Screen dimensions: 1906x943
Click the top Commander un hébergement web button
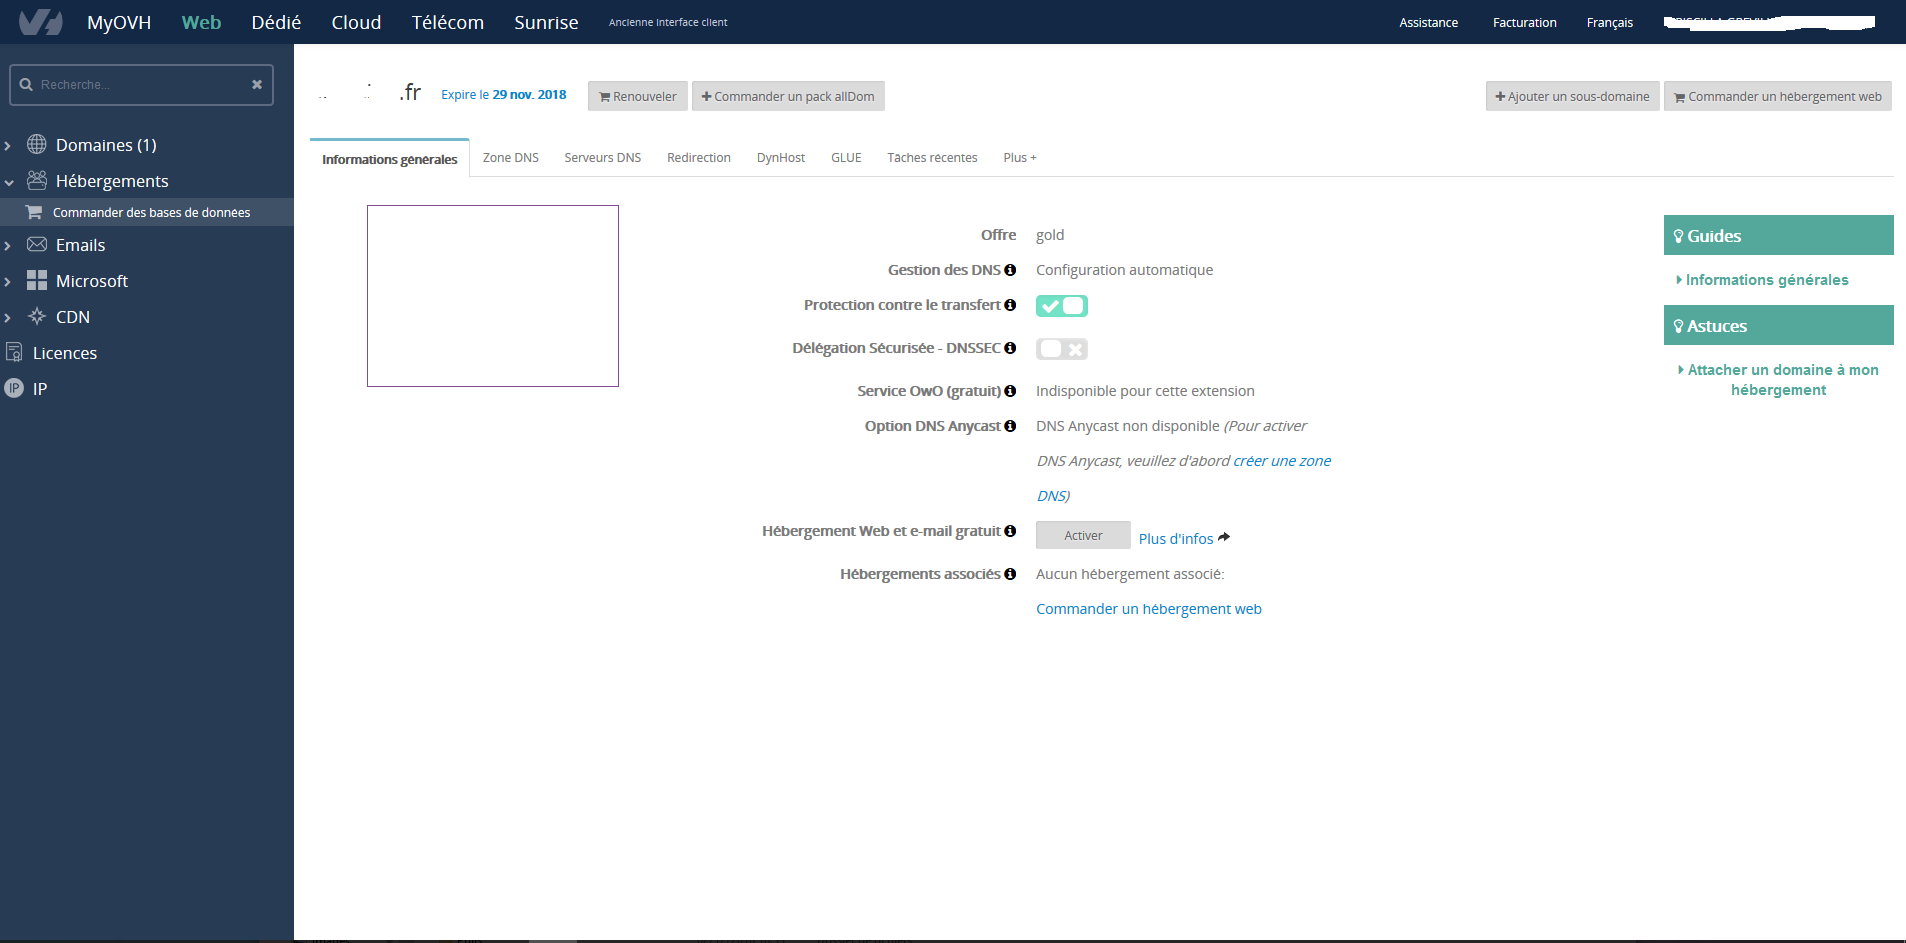tap(1778, 96)
